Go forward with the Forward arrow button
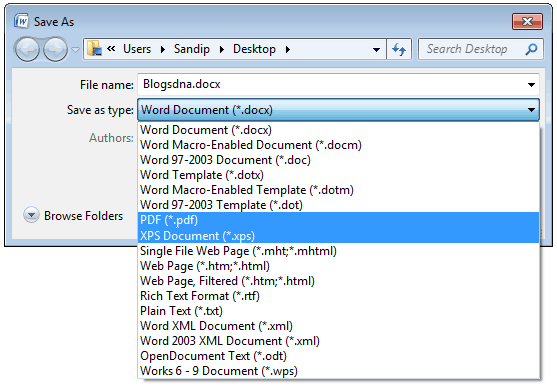 click(55, 49)
